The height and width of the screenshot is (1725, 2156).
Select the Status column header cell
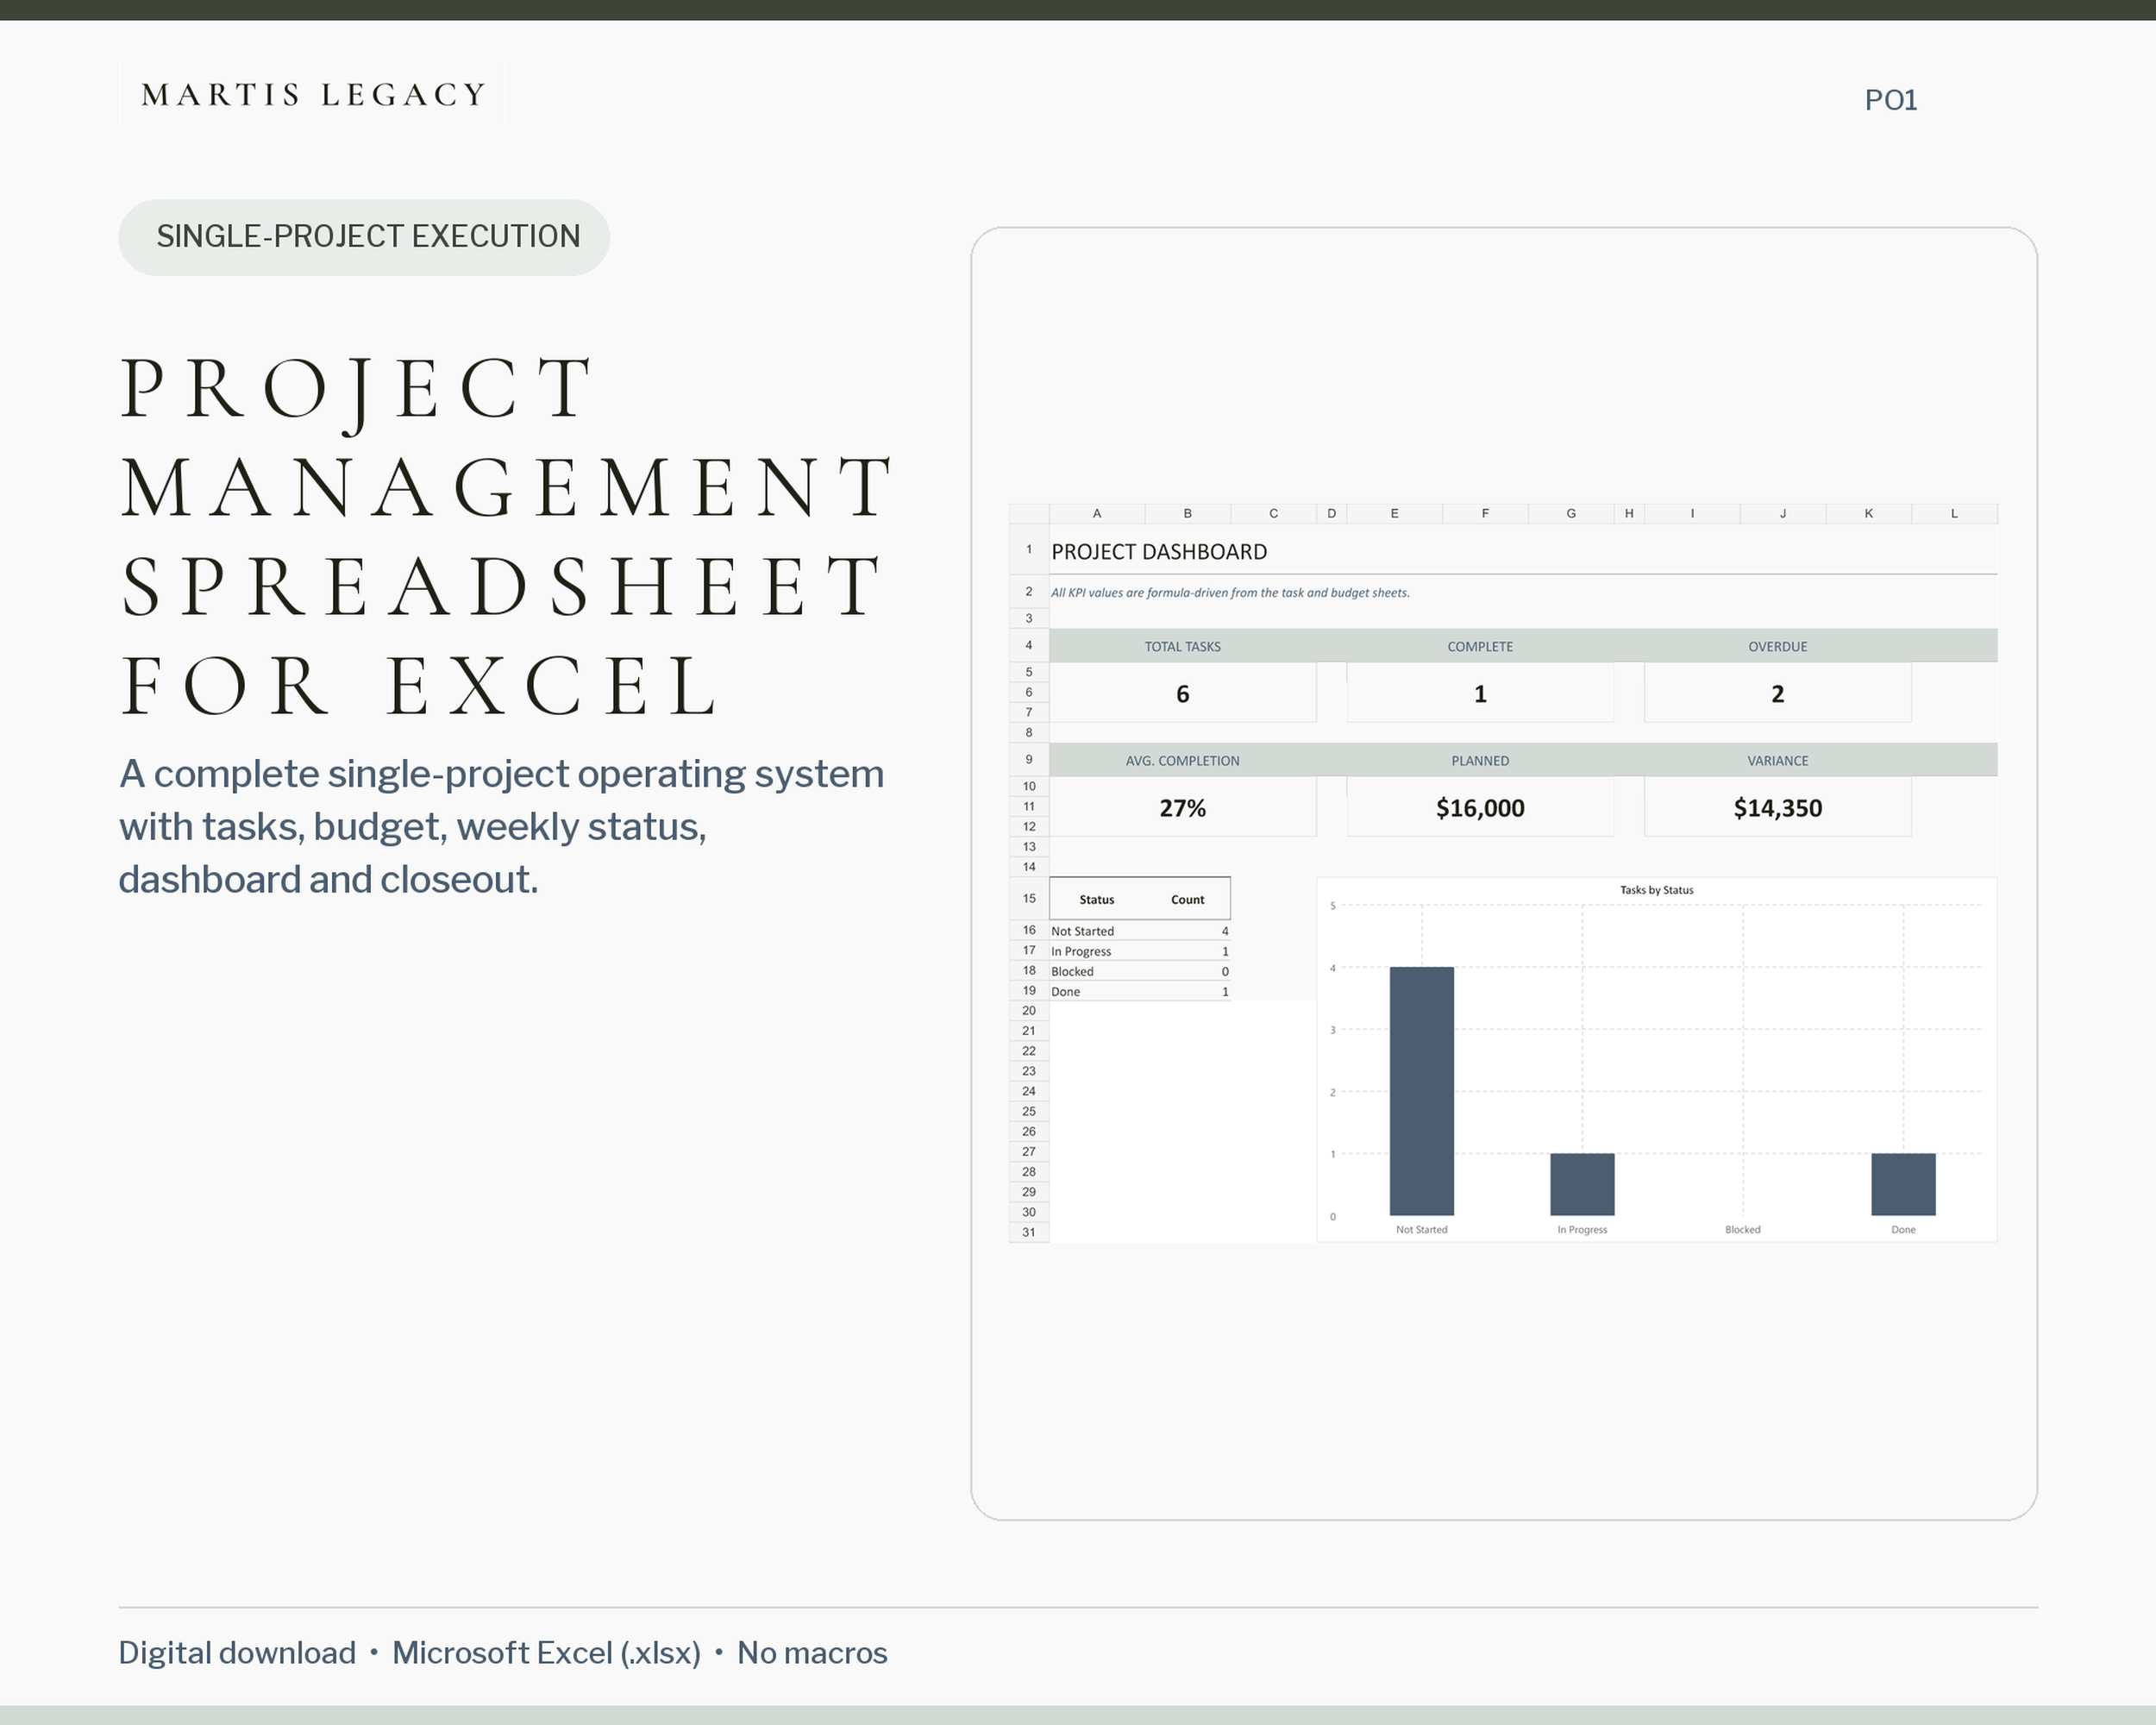tap(1097, 899)
